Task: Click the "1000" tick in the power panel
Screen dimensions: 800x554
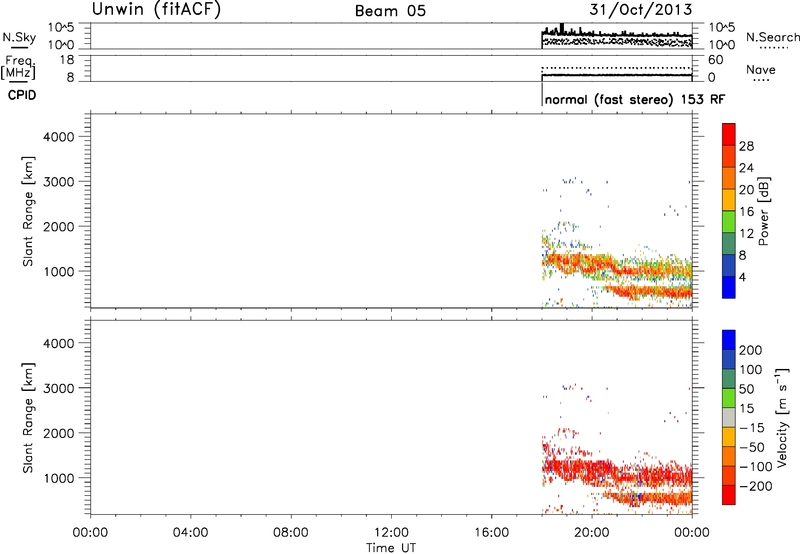Action: coord(59,271)
